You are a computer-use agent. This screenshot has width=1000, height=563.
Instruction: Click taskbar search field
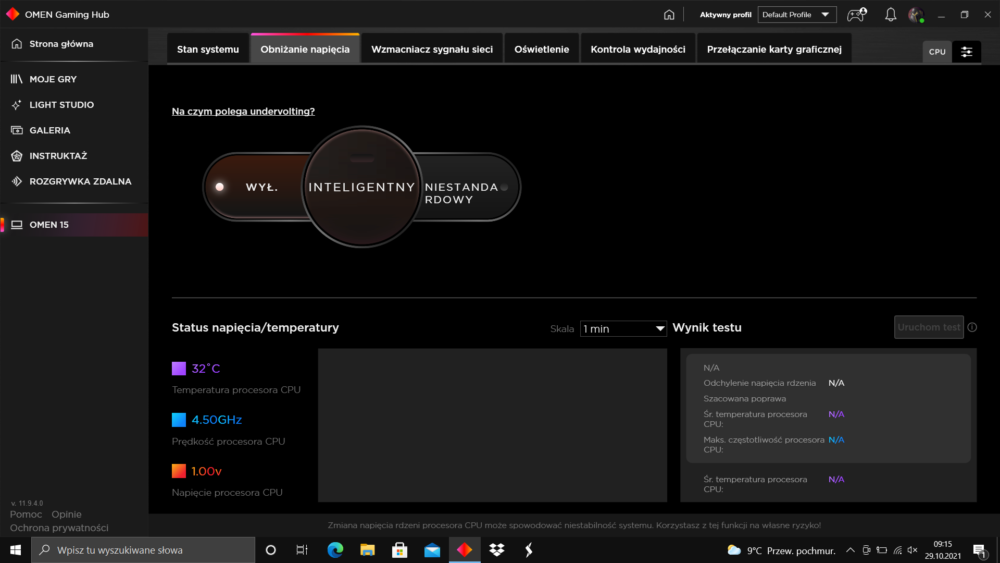pyautogui.click(x=143, y=550)
